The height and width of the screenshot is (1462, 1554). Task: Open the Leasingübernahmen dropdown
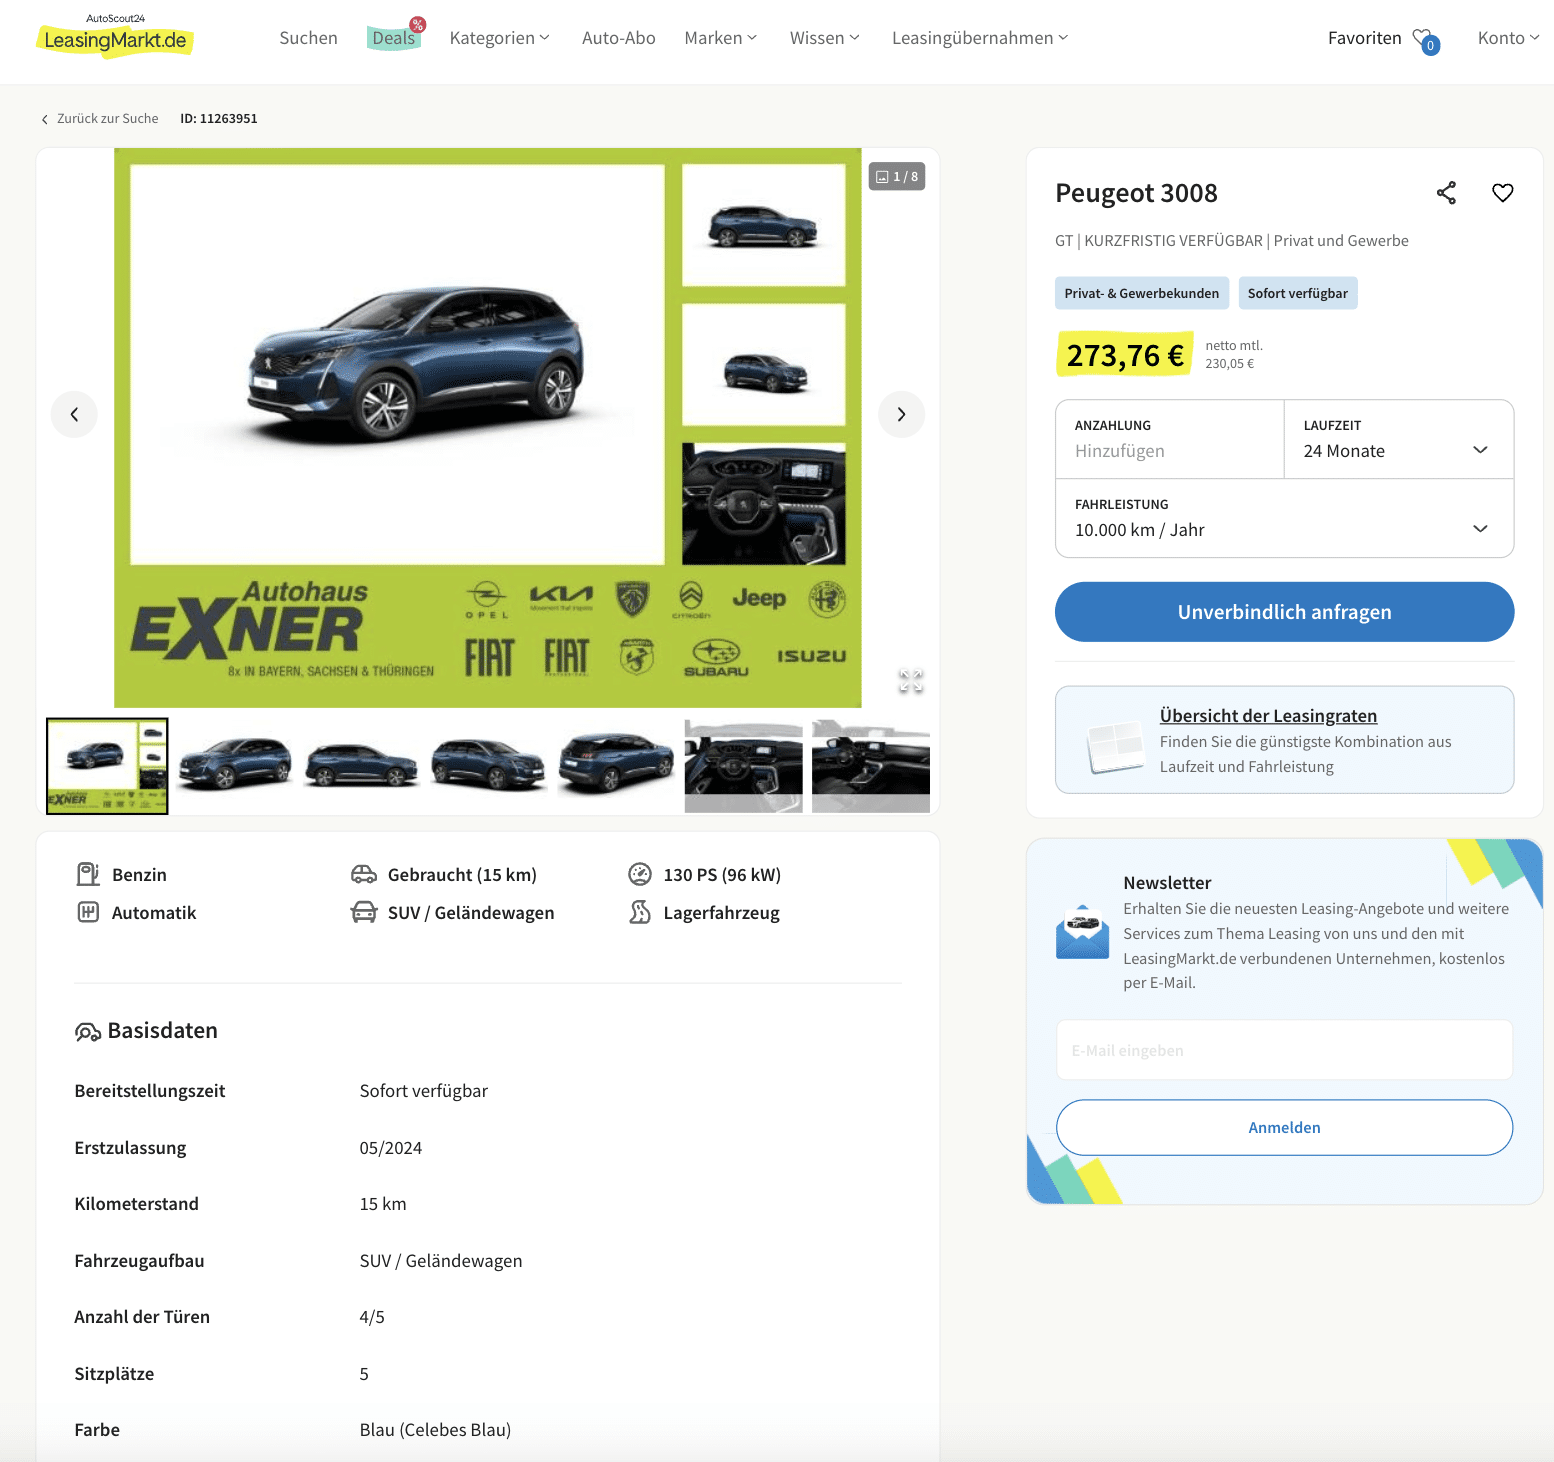click(980, 38)
